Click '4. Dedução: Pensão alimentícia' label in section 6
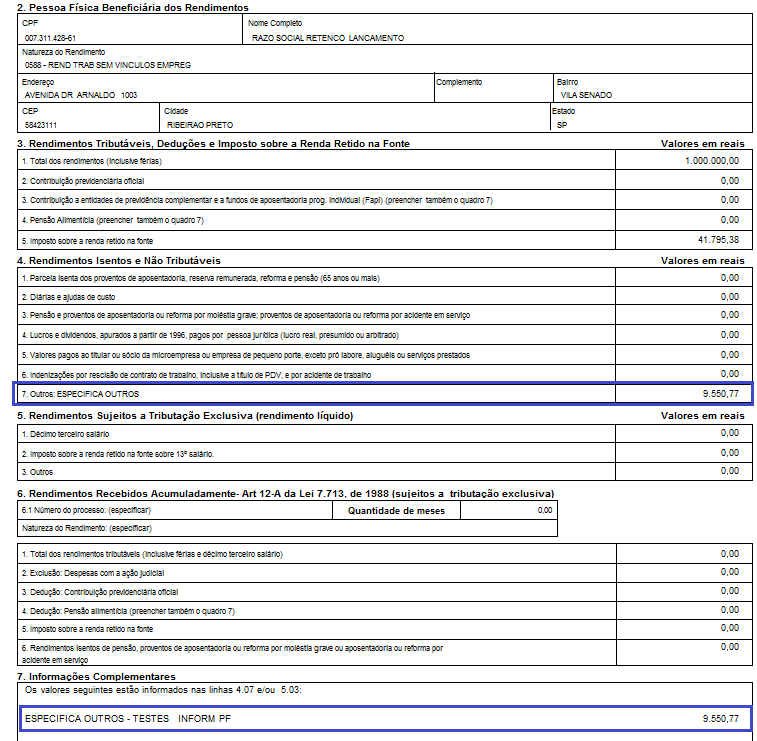 (x=128, y=611)
